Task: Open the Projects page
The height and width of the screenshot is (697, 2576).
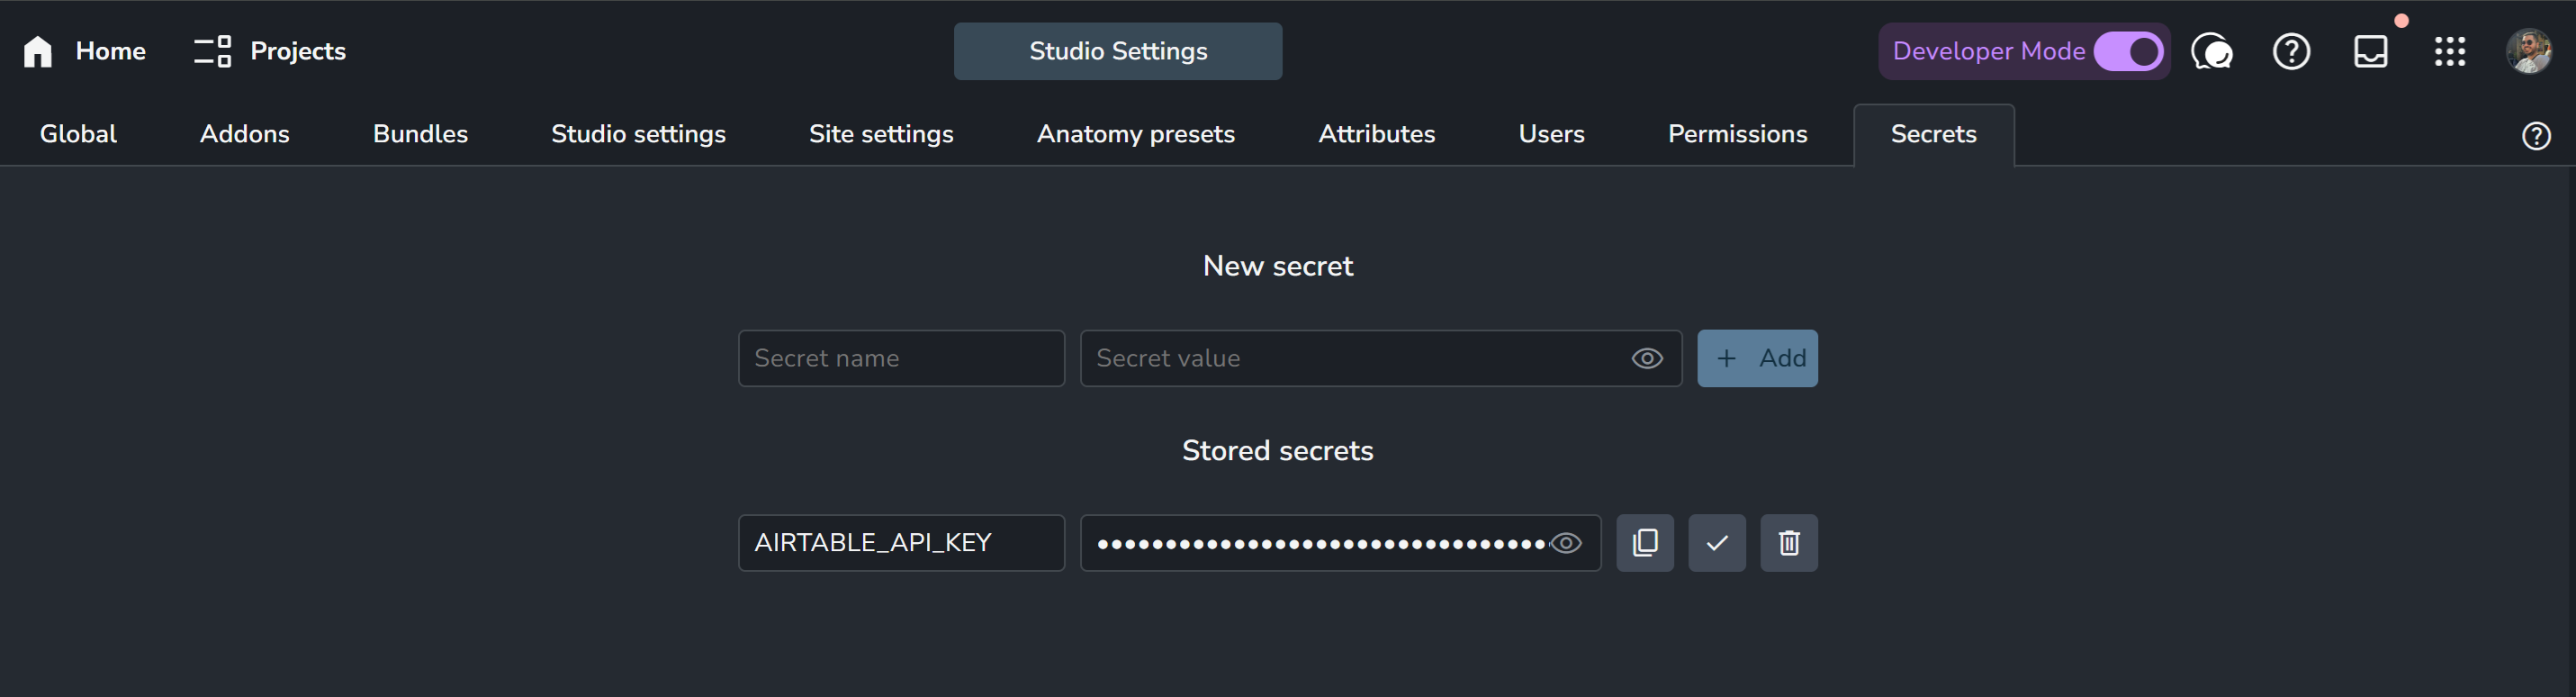Action: click(x=270, y=51)
